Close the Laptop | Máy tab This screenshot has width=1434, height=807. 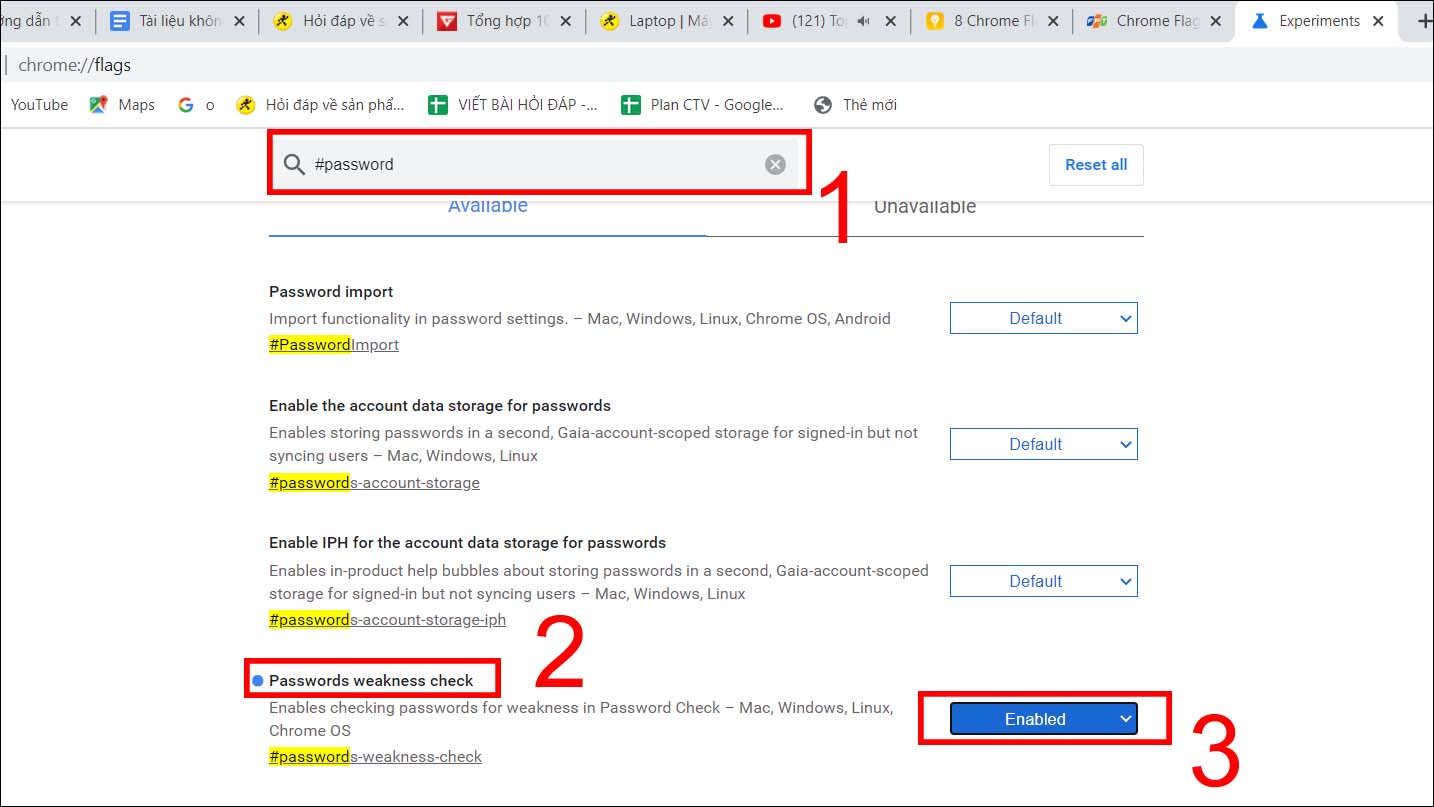[x=729, y=21]
